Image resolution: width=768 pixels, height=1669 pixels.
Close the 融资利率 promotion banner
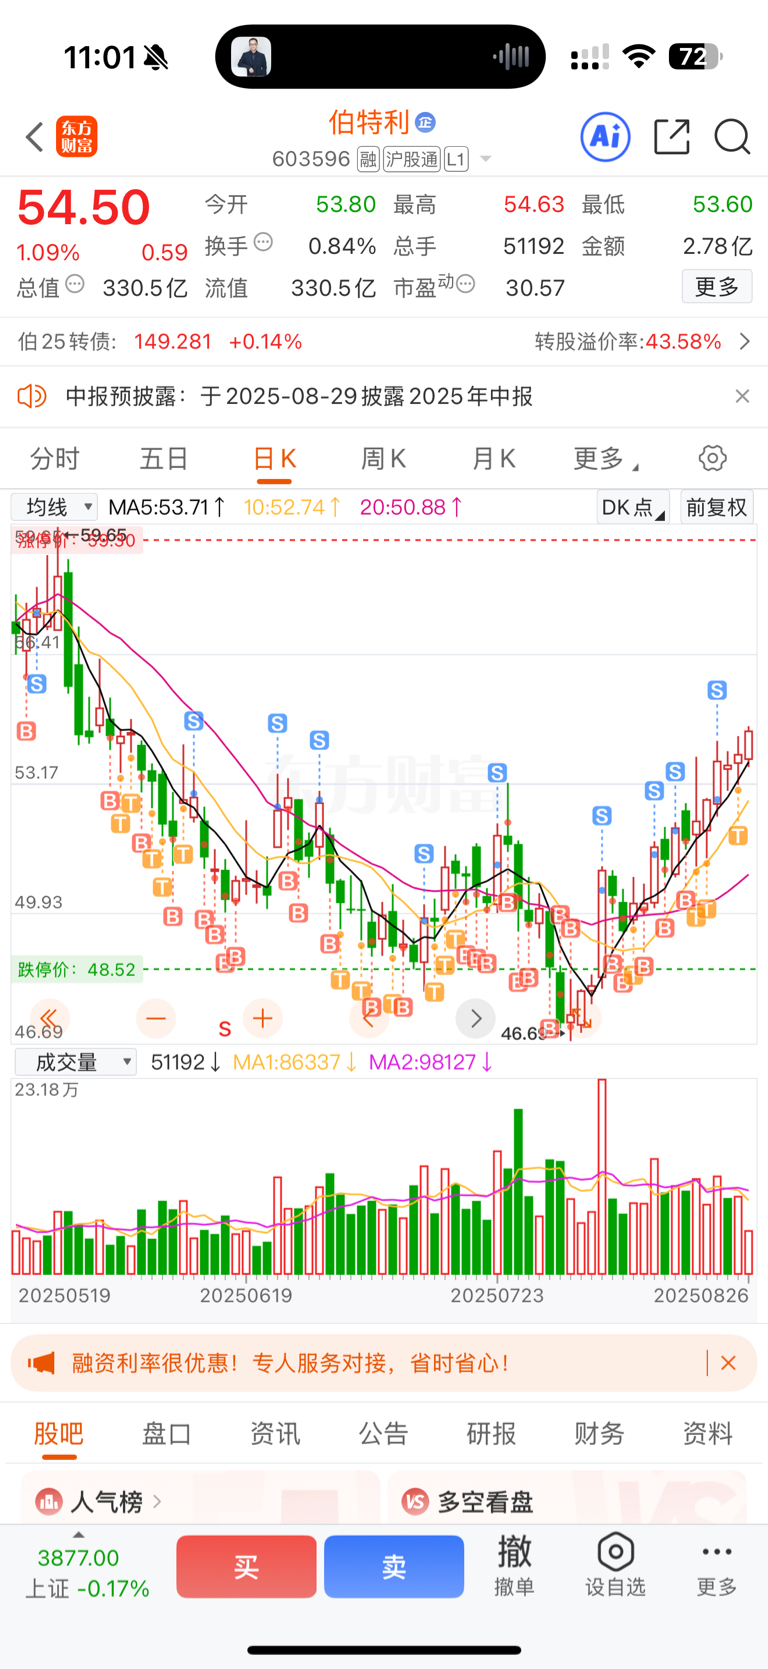[729, 1363]
